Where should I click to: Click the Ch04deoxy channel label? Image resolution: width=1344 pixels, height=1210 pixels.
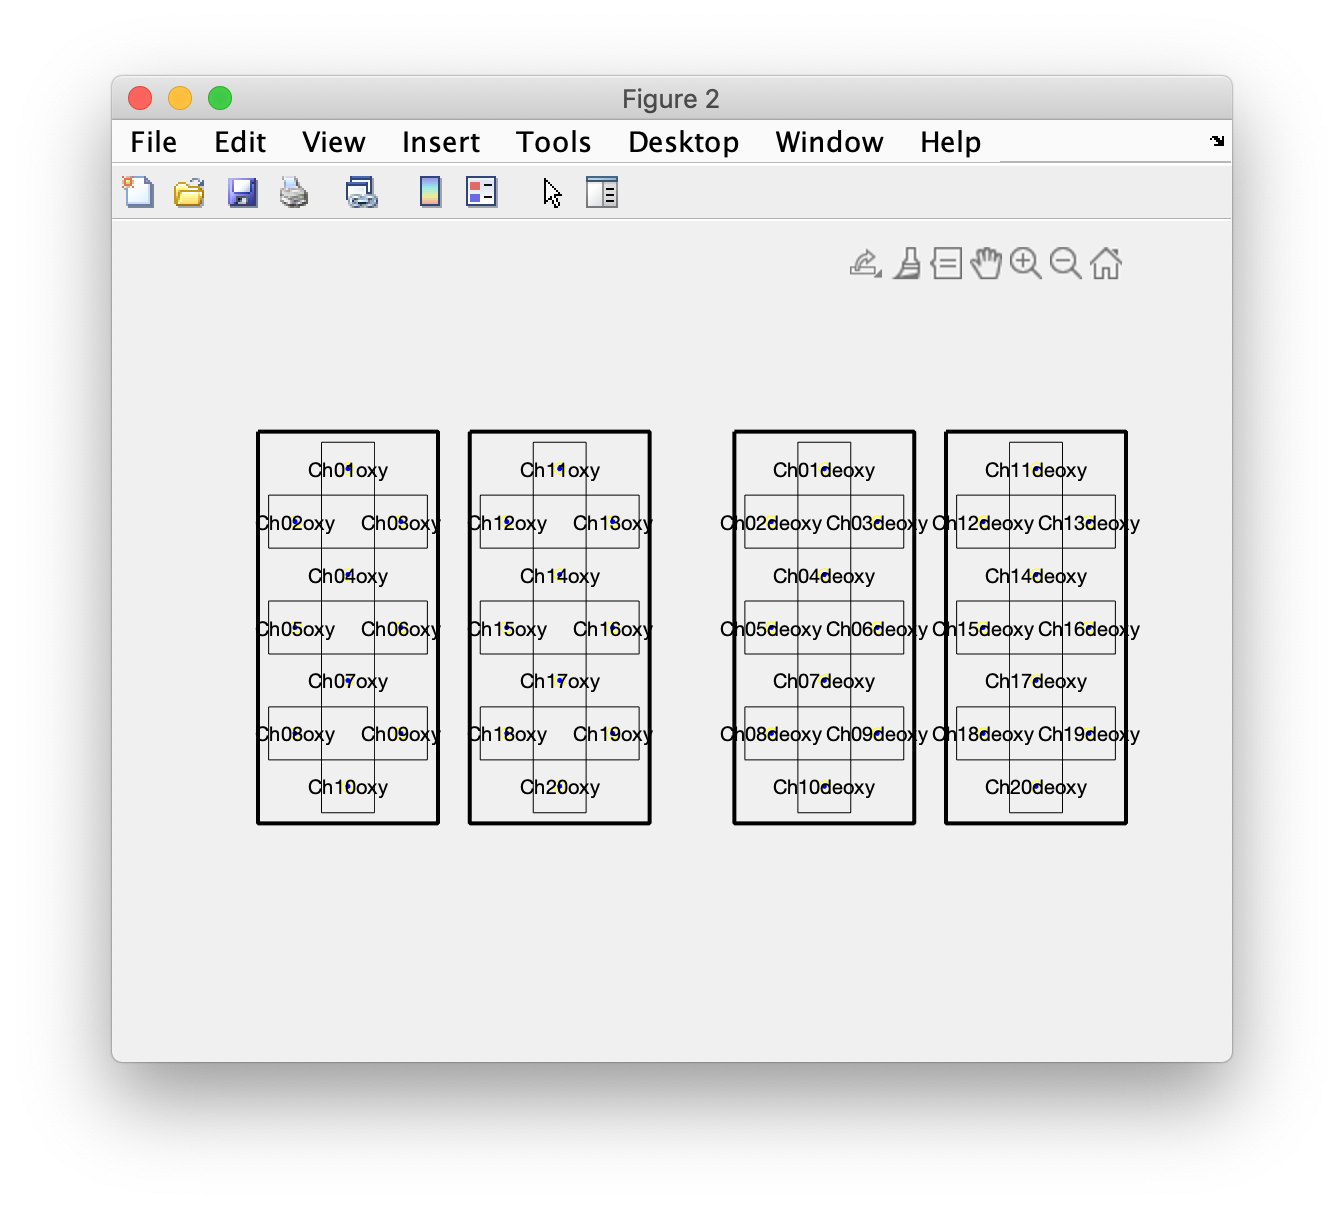824,576
